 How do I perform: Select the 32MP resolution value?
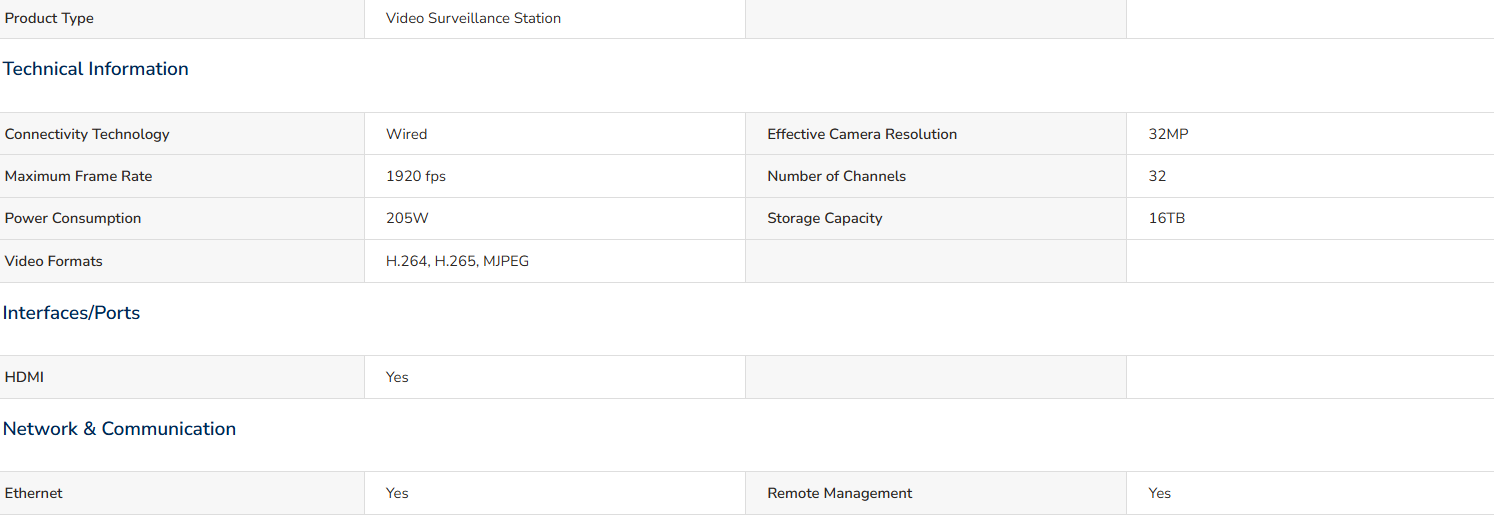click(x=1169, y=134)
